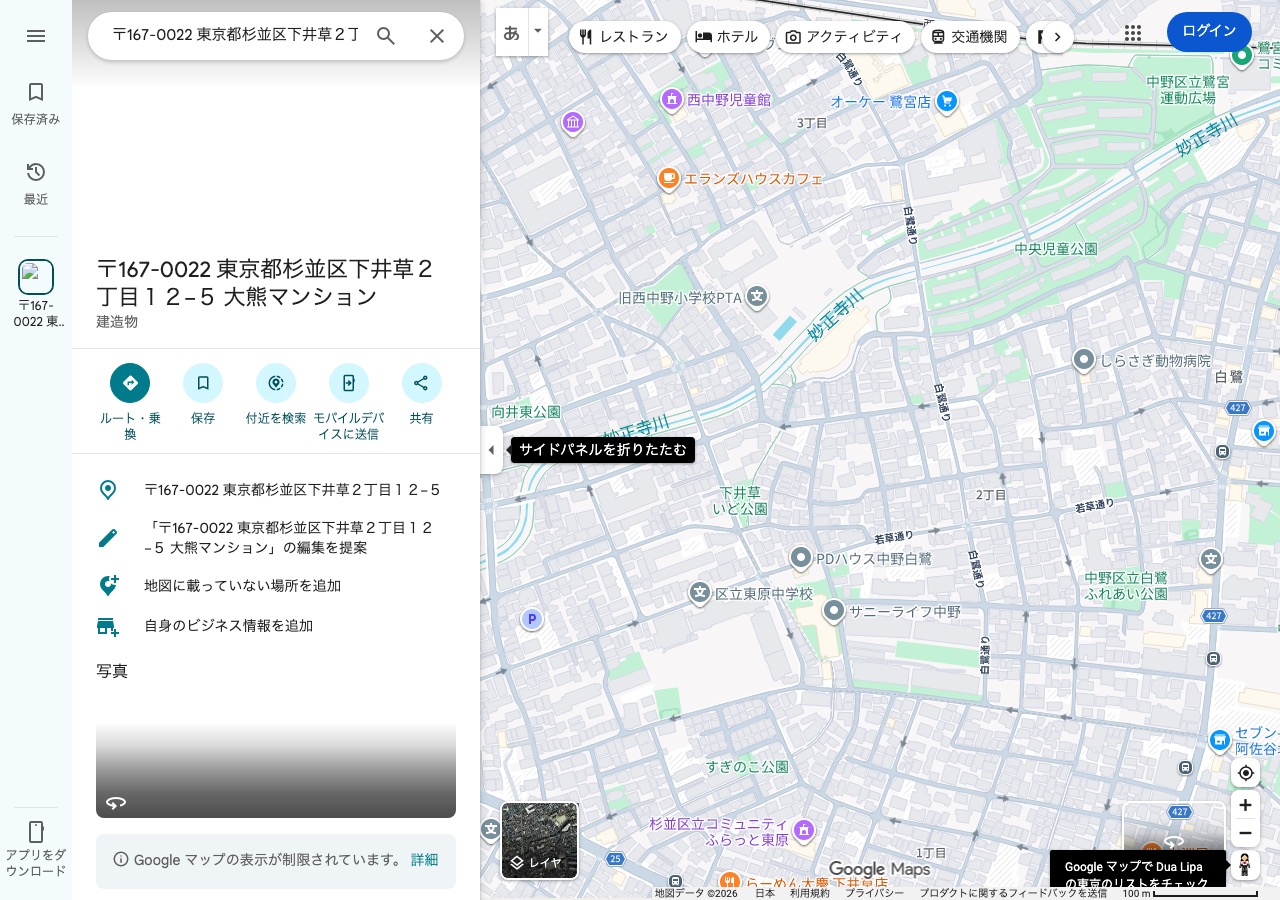The image size is (1280, 900).
Task: Click the 下井草いど公園 label
Action: click(740, 501)
